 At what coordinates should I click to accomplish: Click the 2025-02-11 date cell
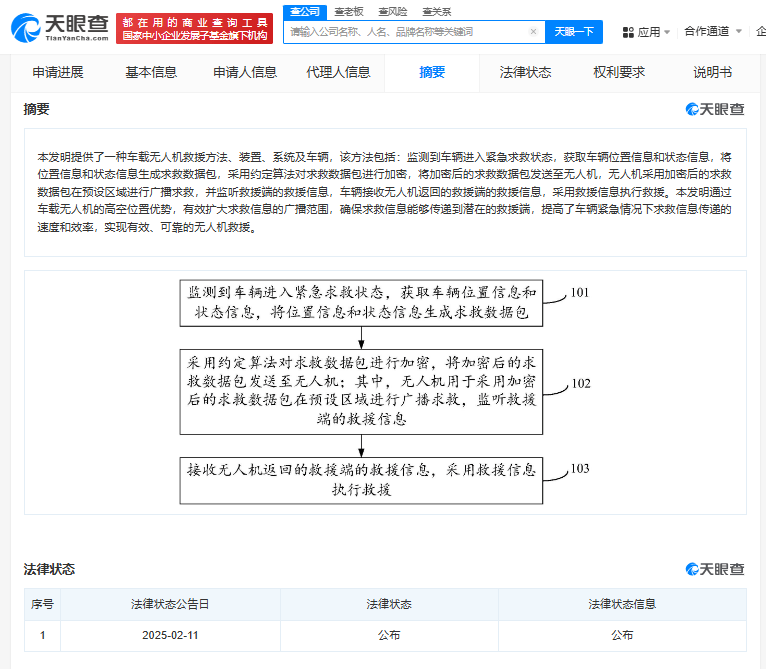(x=170, y=635)
